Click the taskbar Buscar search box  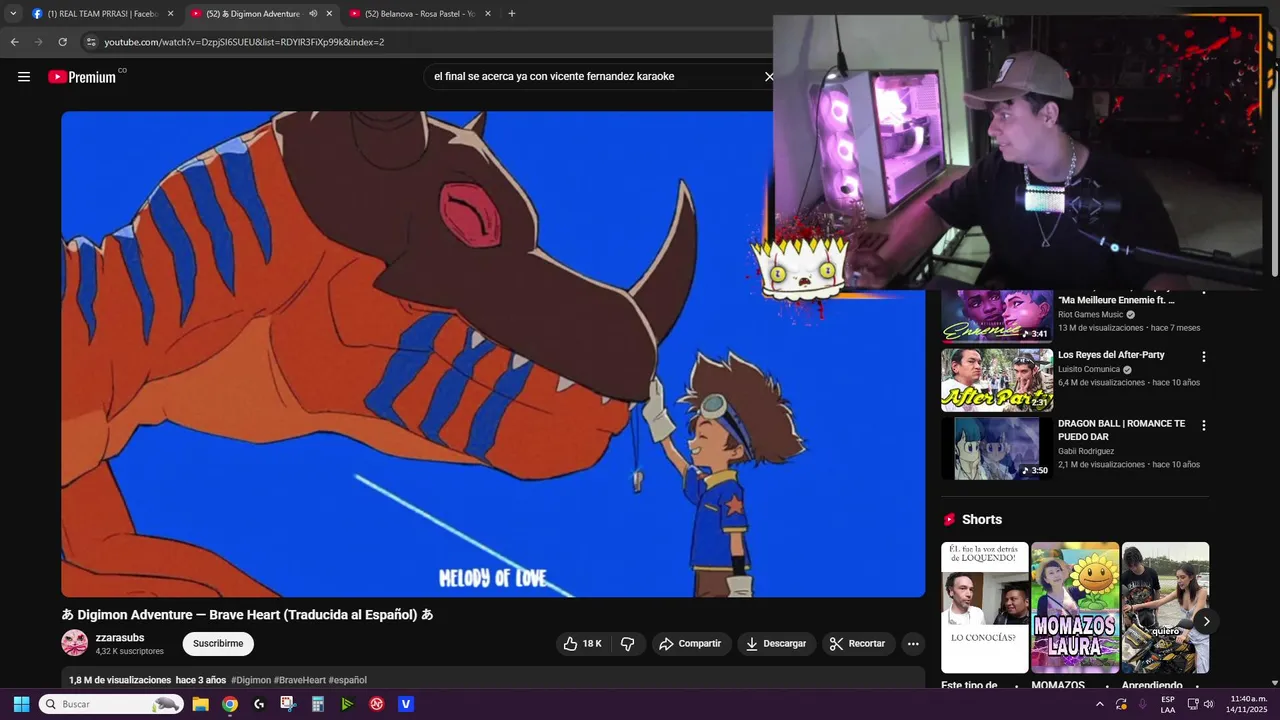111,704
